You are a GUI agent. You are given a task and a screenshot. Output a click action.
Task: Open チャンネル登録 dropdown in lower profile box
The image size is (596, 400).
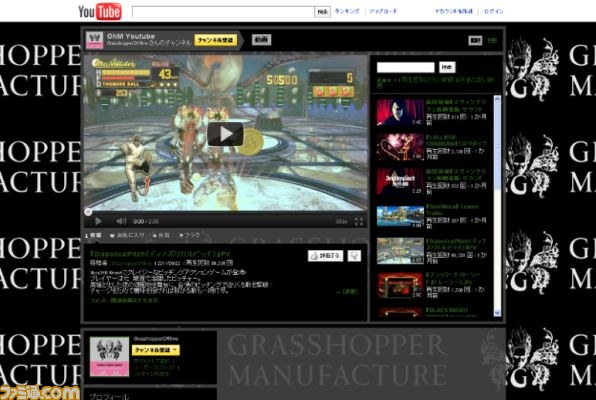click(156, 350)
